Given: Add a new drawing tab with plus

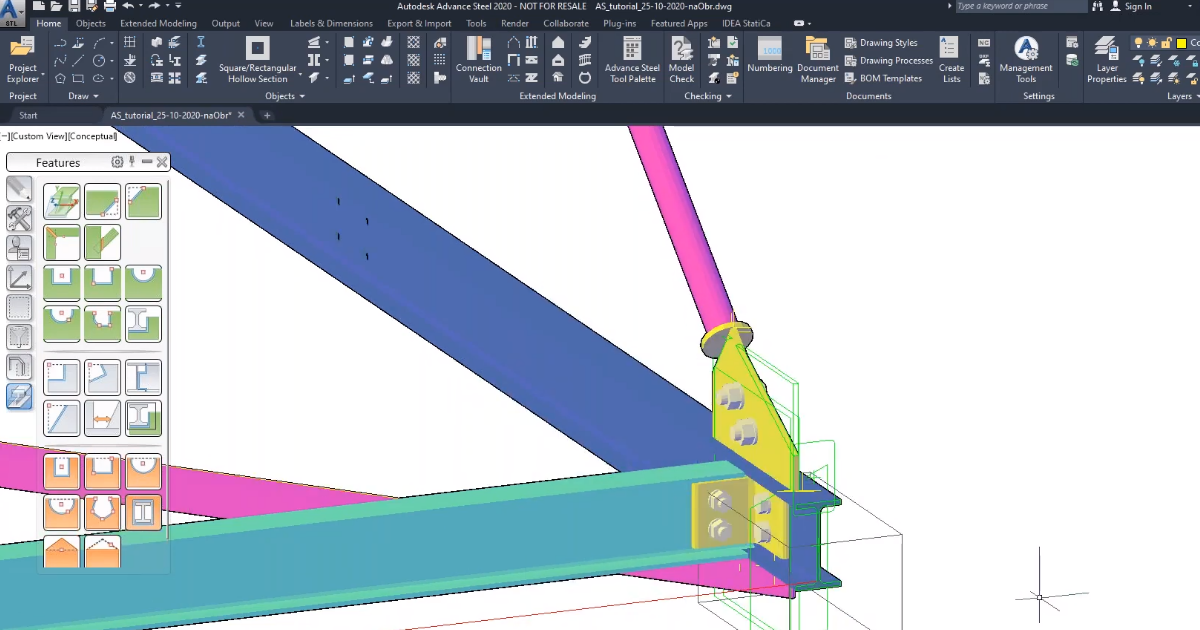Looking at the screenshot, I should click(x=267, y=115).
